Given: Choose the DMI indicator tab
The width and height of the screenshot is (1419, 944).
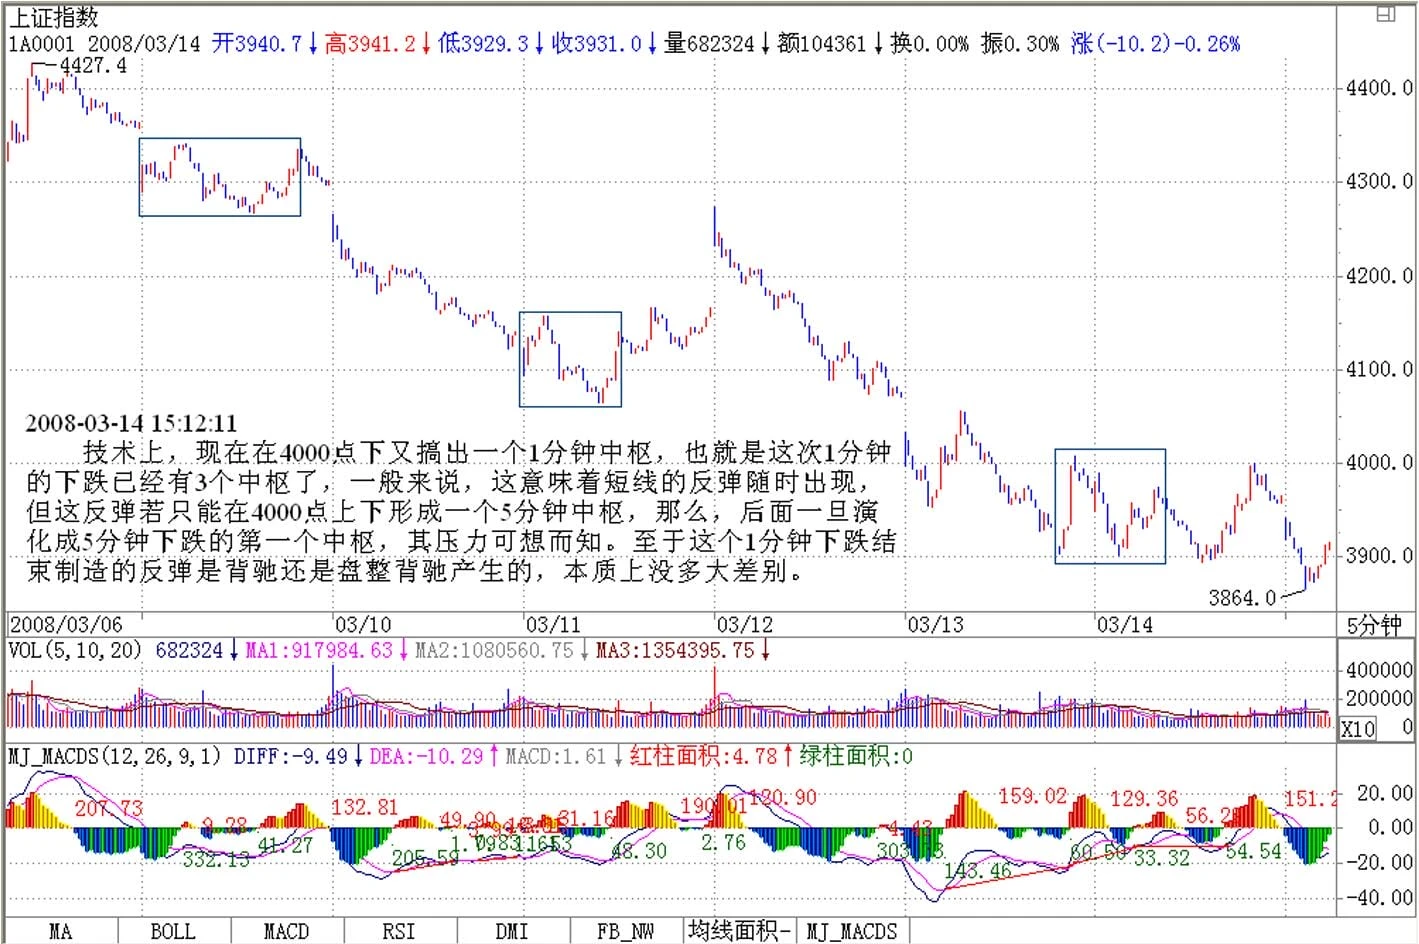Looking at the screenshot, I should tap(511, 931).
